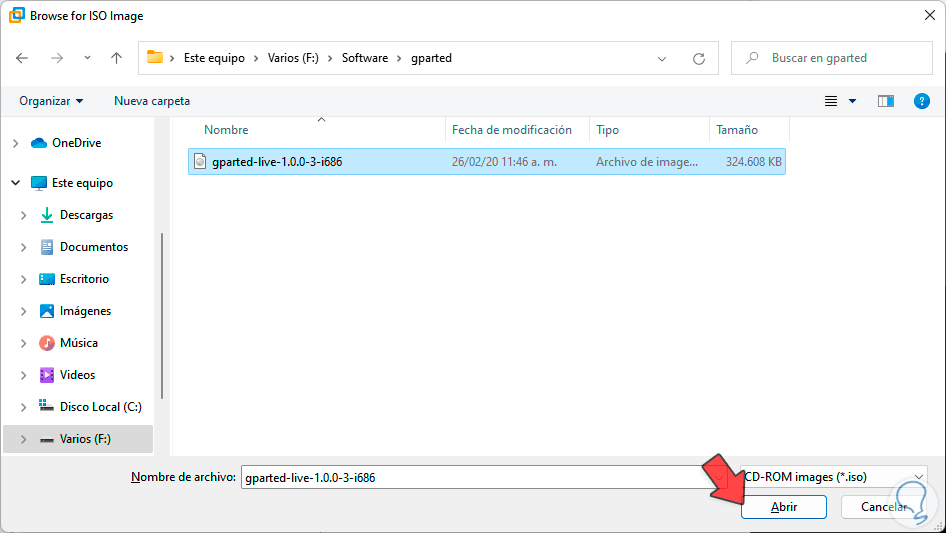
Task: Expand the Varios (F:) node
Action: click(x=24, y=439)
